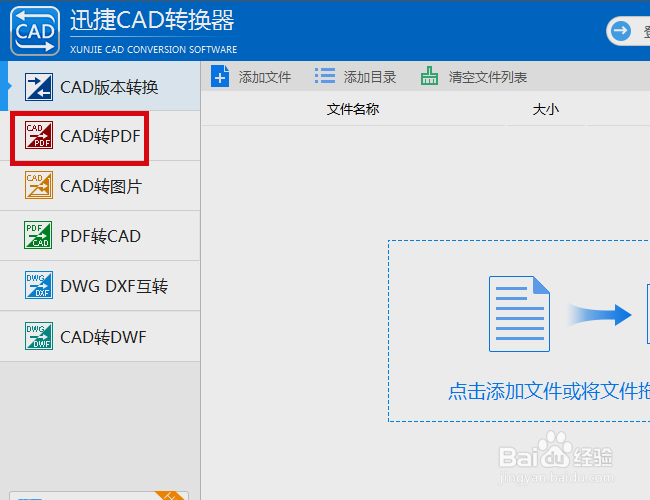Click the XUNJIE CAD CONVERSION SOFTWARE subtitle
650x500 pixels.
click(153, 49)
